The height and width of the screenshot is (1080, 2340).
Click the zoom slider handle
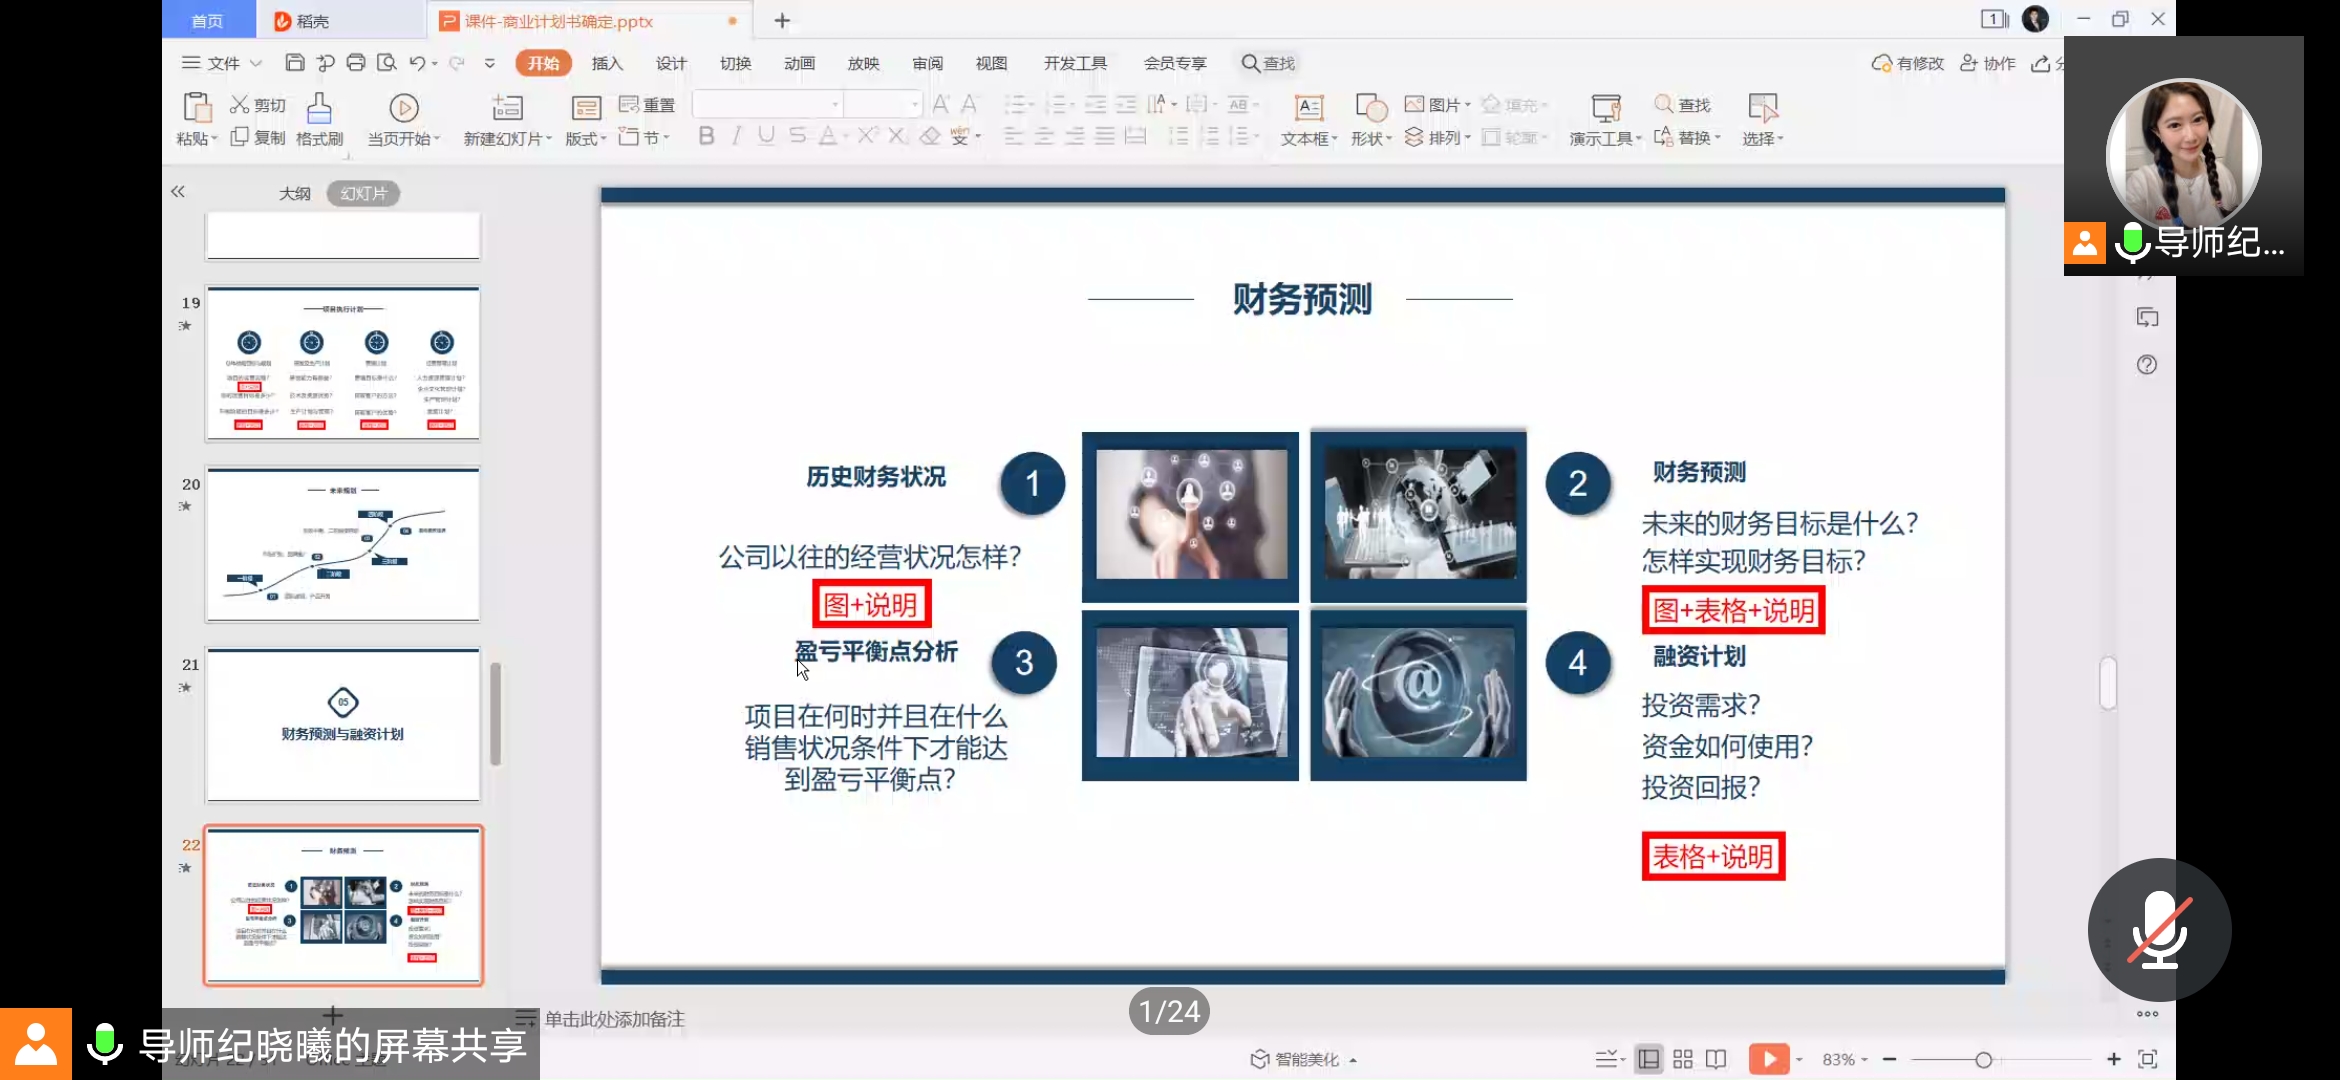tap(1983, 1059)
